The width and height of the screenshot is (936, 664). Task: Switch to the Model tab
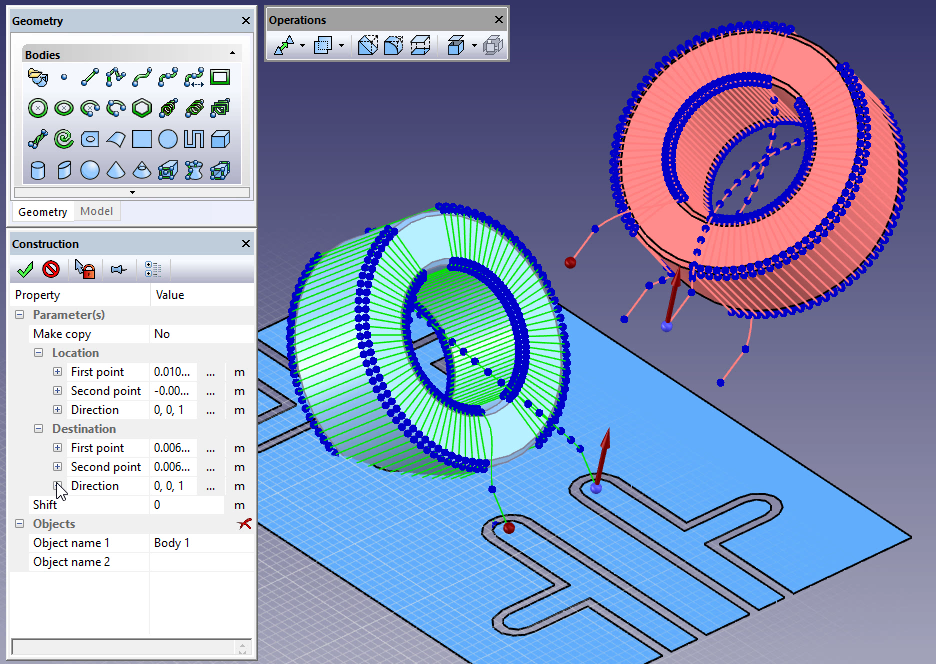pyautogui.click(x=97, y=211)
